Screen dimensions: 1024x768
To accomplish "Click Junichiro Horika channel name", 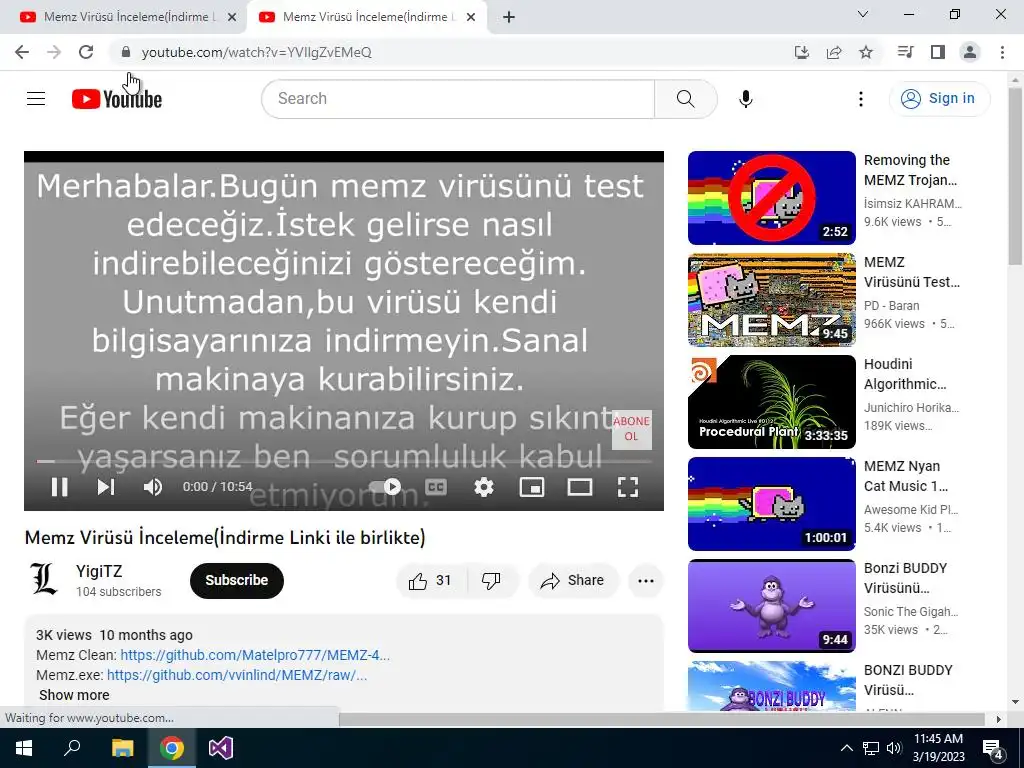I will (x=911, y=408).
